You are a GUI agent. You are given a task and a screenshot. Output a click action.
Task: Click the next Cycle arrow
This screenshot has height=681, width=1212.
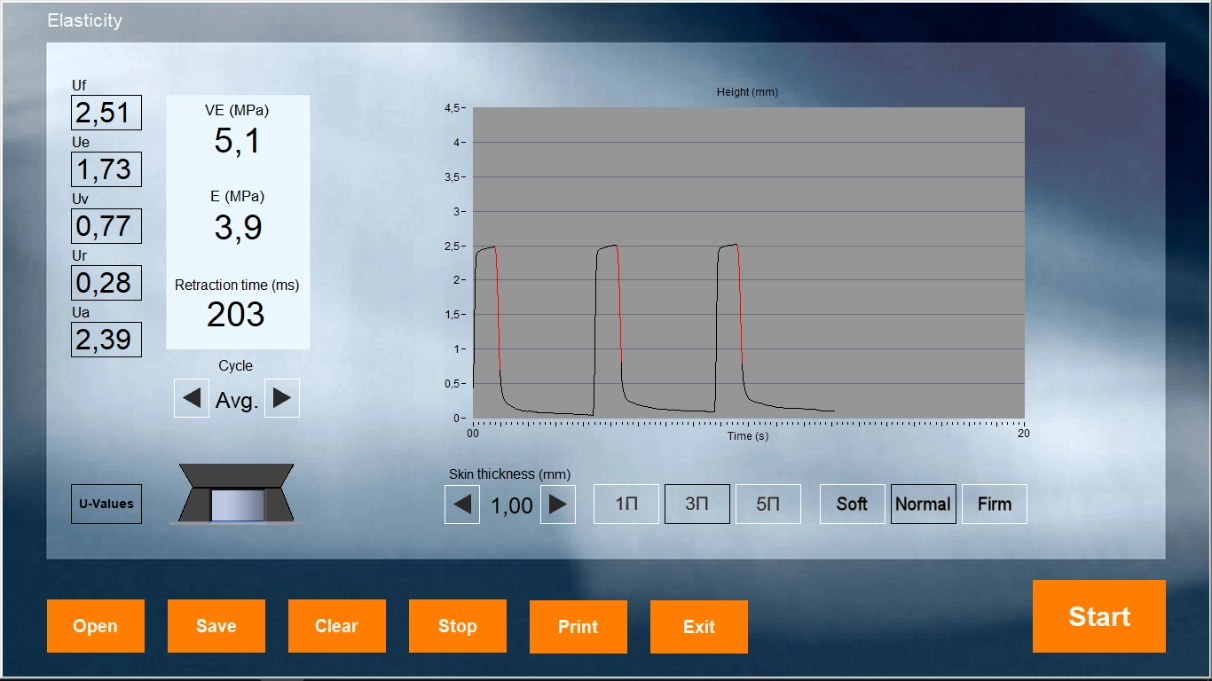pos(282,398)
